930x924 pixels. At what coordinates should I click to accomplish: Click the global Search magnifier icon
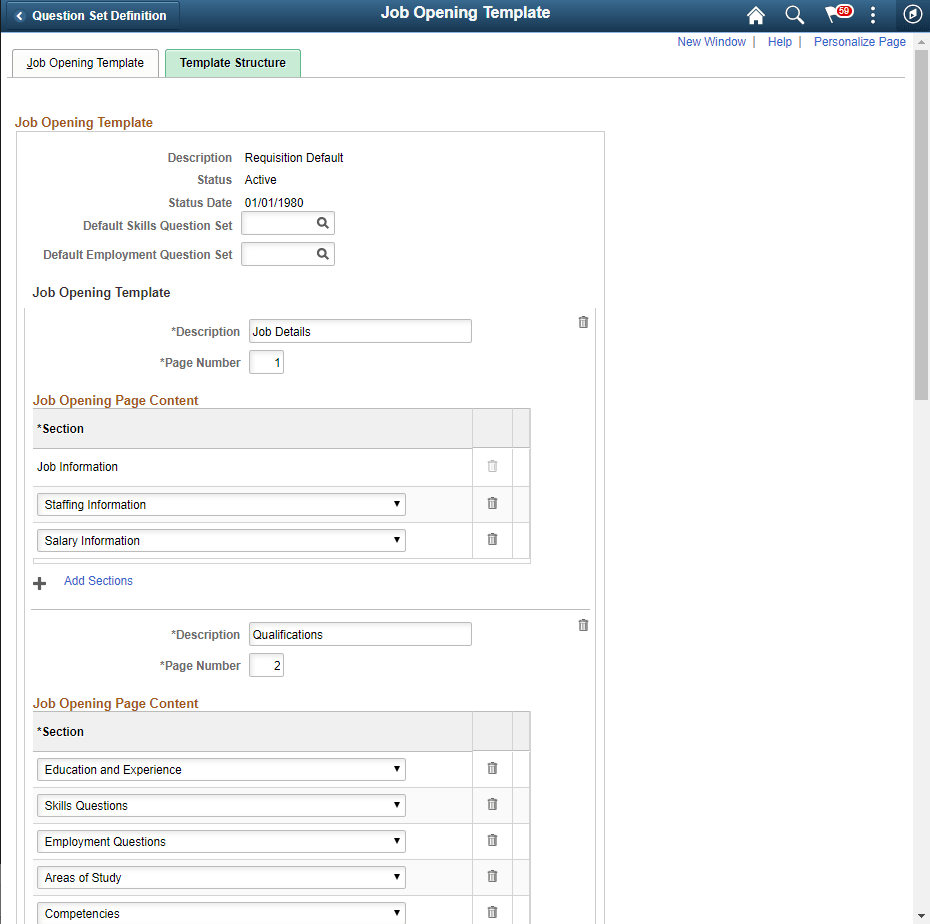pyautogui.click(x=794, y=15)
